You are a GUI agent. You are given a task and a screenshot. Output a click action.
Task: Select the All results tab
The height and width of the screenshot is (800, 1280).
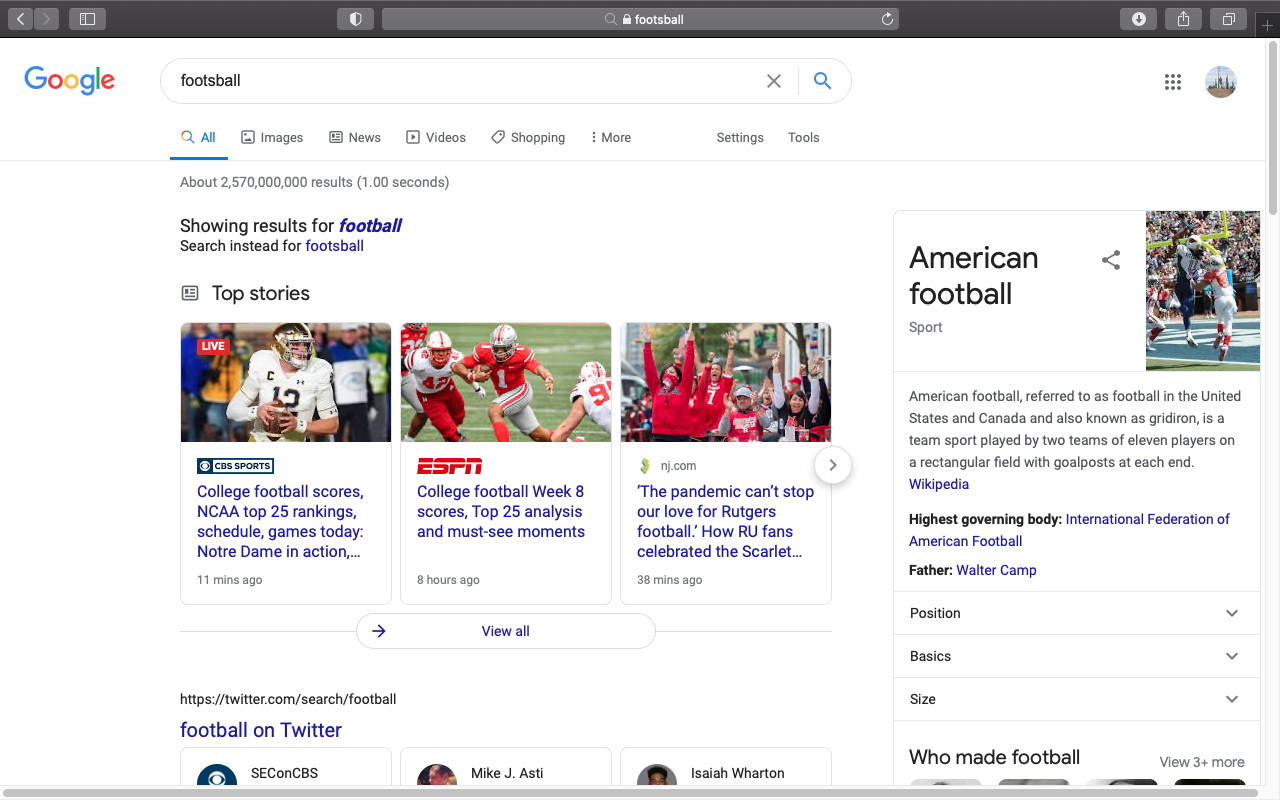198,138
